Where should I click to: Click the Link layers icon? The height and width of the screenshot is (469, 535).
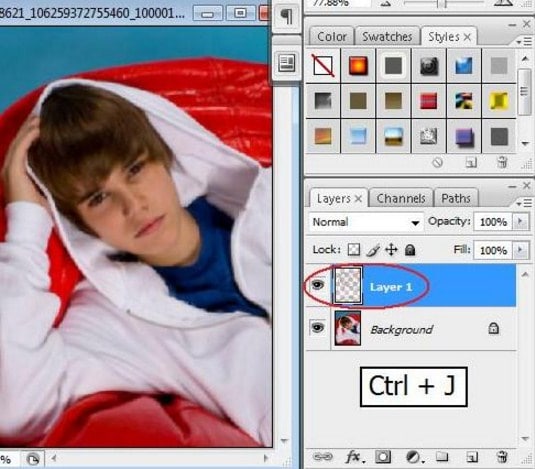(322, 456)
